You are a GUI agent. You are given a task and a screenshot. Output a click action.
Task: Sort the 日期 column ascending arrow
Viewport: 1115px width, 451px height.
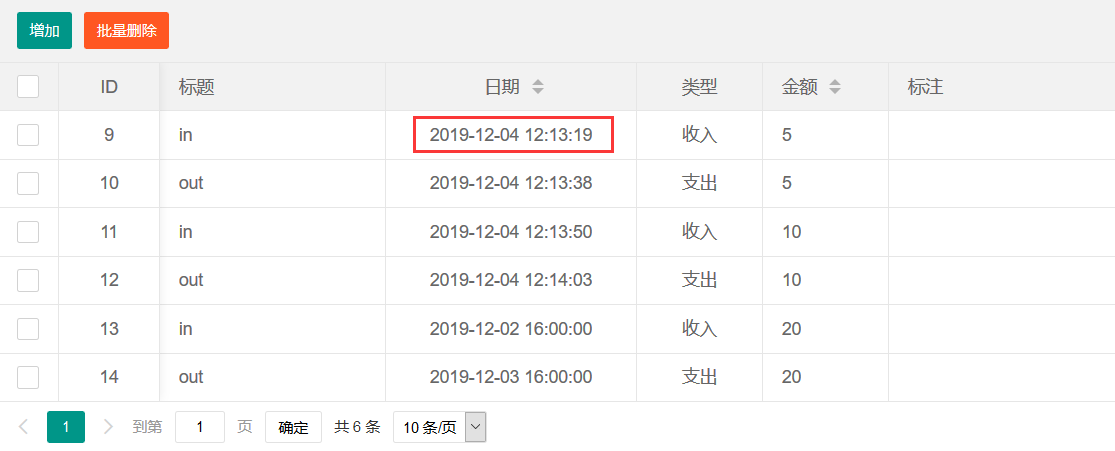[538, 82]
